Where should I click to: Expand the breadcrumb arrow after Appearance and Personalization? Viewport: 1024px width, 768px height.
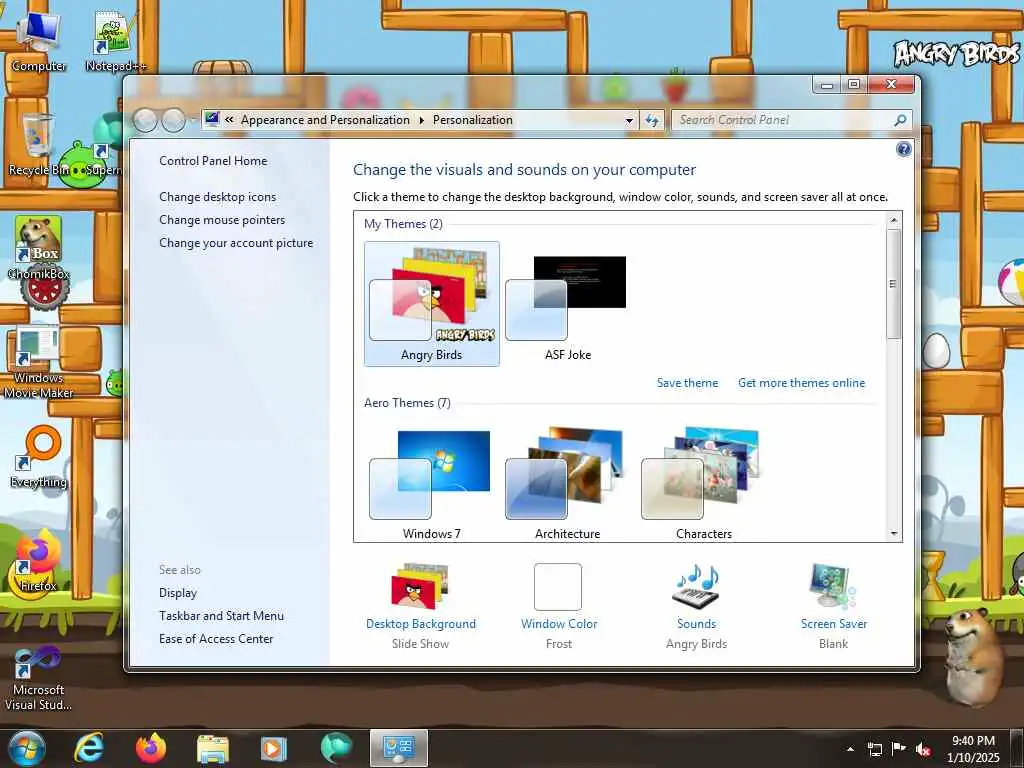click(x=421, y=120)
